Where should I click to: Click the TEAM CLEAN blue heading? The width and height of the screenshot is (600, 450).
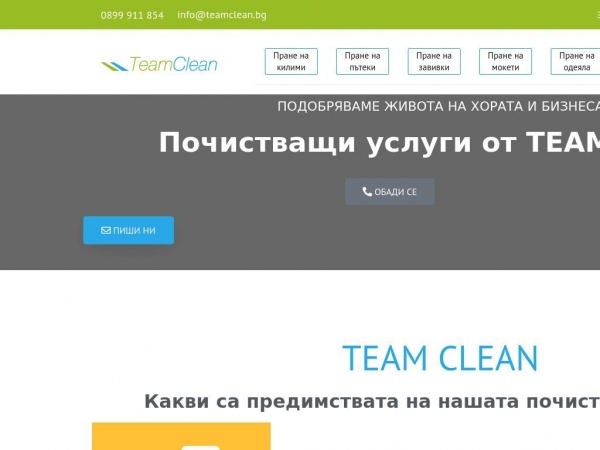(440, 359)
